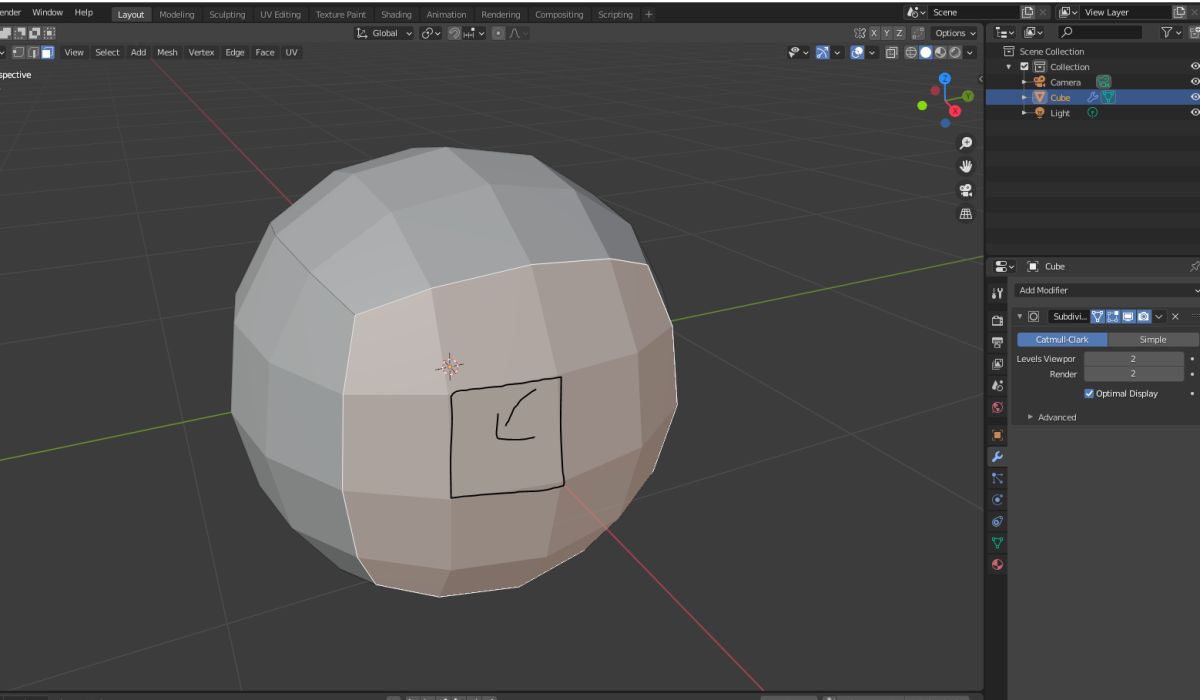The width and height of the screenshot is (1200, 700).
Task: Open the Object properties tab icon
Action: pos(997,435)
